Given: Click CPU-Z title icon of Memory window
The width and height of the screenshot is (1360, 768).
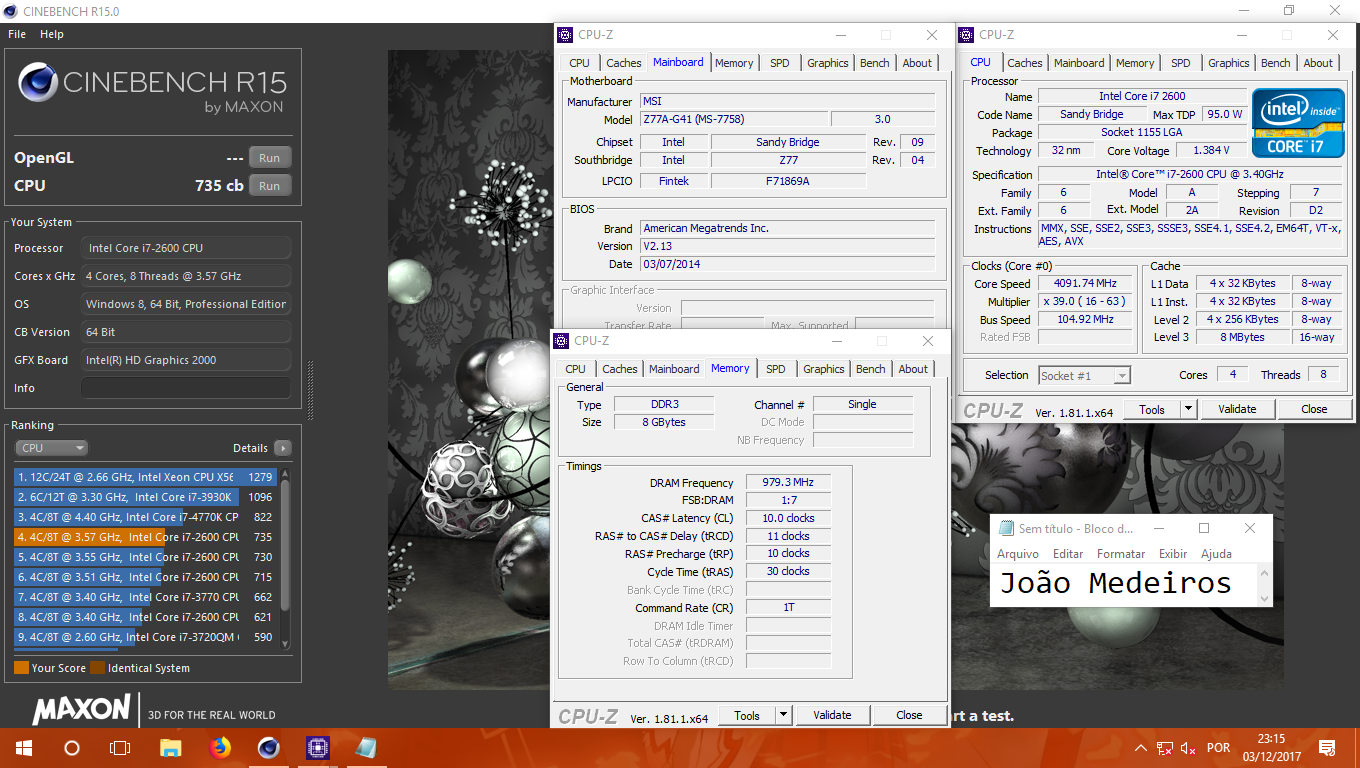Looking at the screenshot, I should (x=561, y=341).
